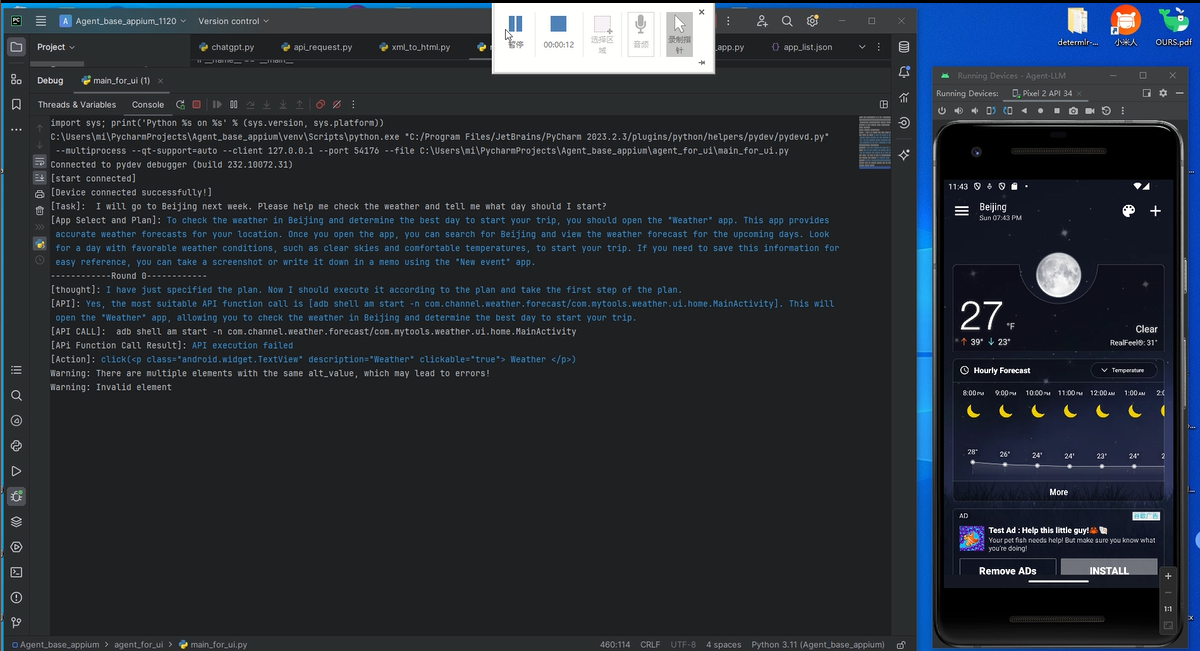Switch to Threads & Variables tab

(x=77, y=104)
